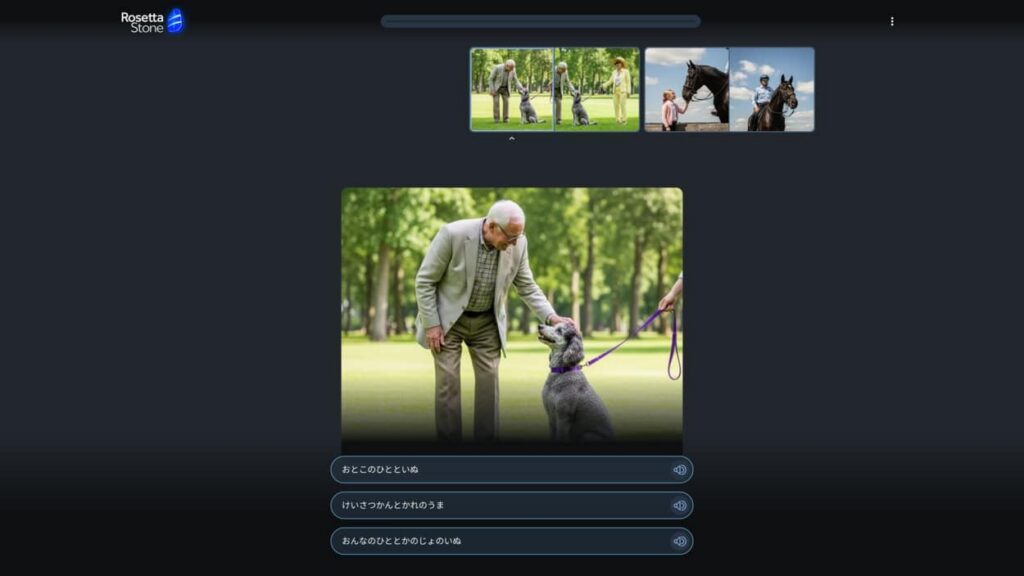1024x576 pixels.
Task: Play audio for けいさつかんとかれのうま
Action: tap(679, 505)
